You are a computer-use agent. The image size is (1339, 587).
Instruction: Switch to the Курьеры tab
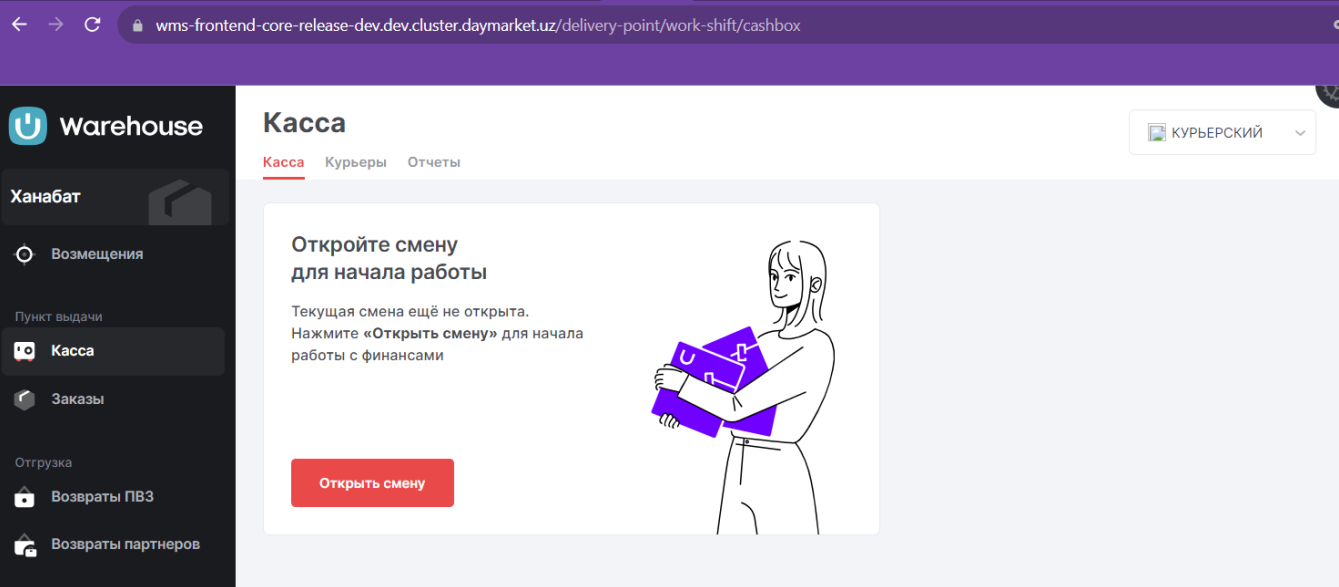pyautogui.click(x=356, y=162)
